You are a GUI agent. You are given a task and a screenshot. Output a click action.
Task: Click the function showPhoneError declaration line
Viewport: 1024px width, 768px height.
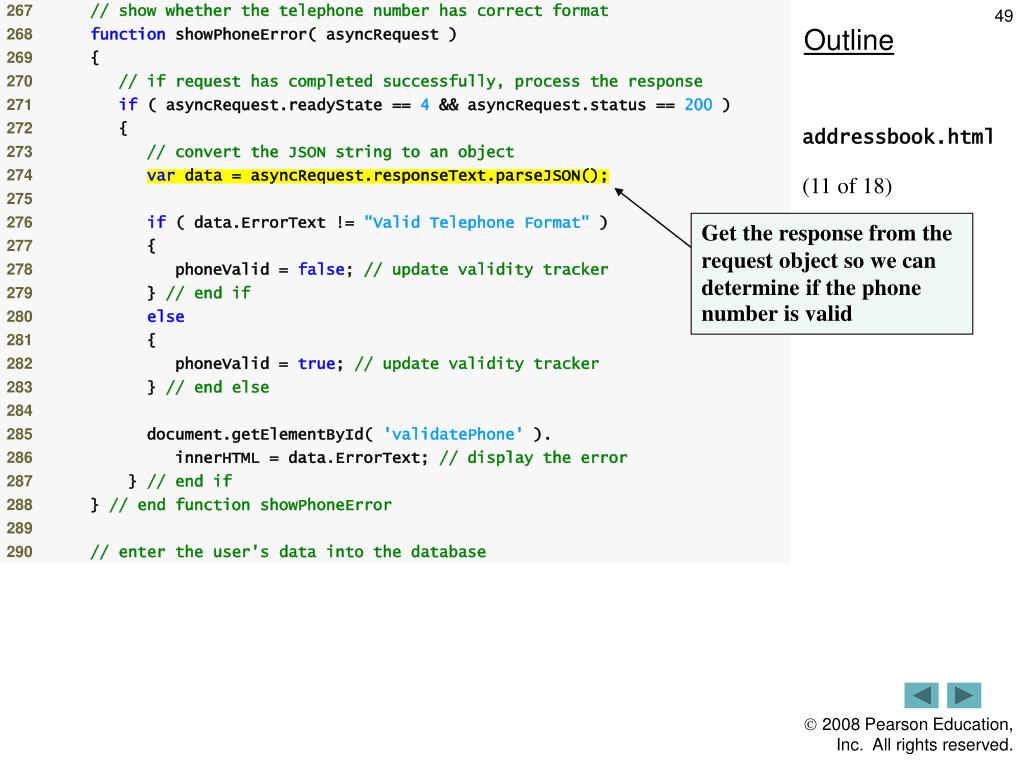[x=273, y=35]
